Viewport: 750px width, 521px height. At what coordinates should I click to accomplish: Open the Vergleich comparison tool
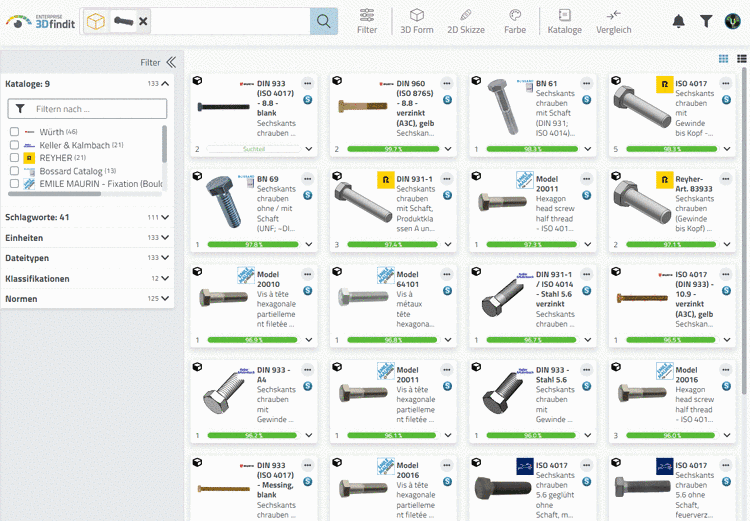tap(613, 22)
